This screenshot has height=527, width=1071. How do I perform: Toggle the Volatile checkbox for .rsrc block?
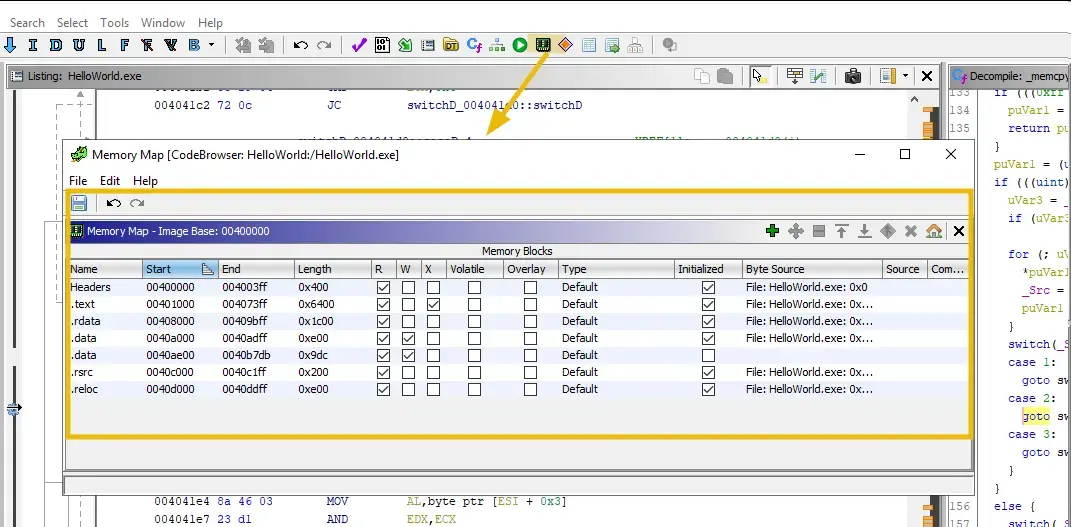tap(474, 373)
